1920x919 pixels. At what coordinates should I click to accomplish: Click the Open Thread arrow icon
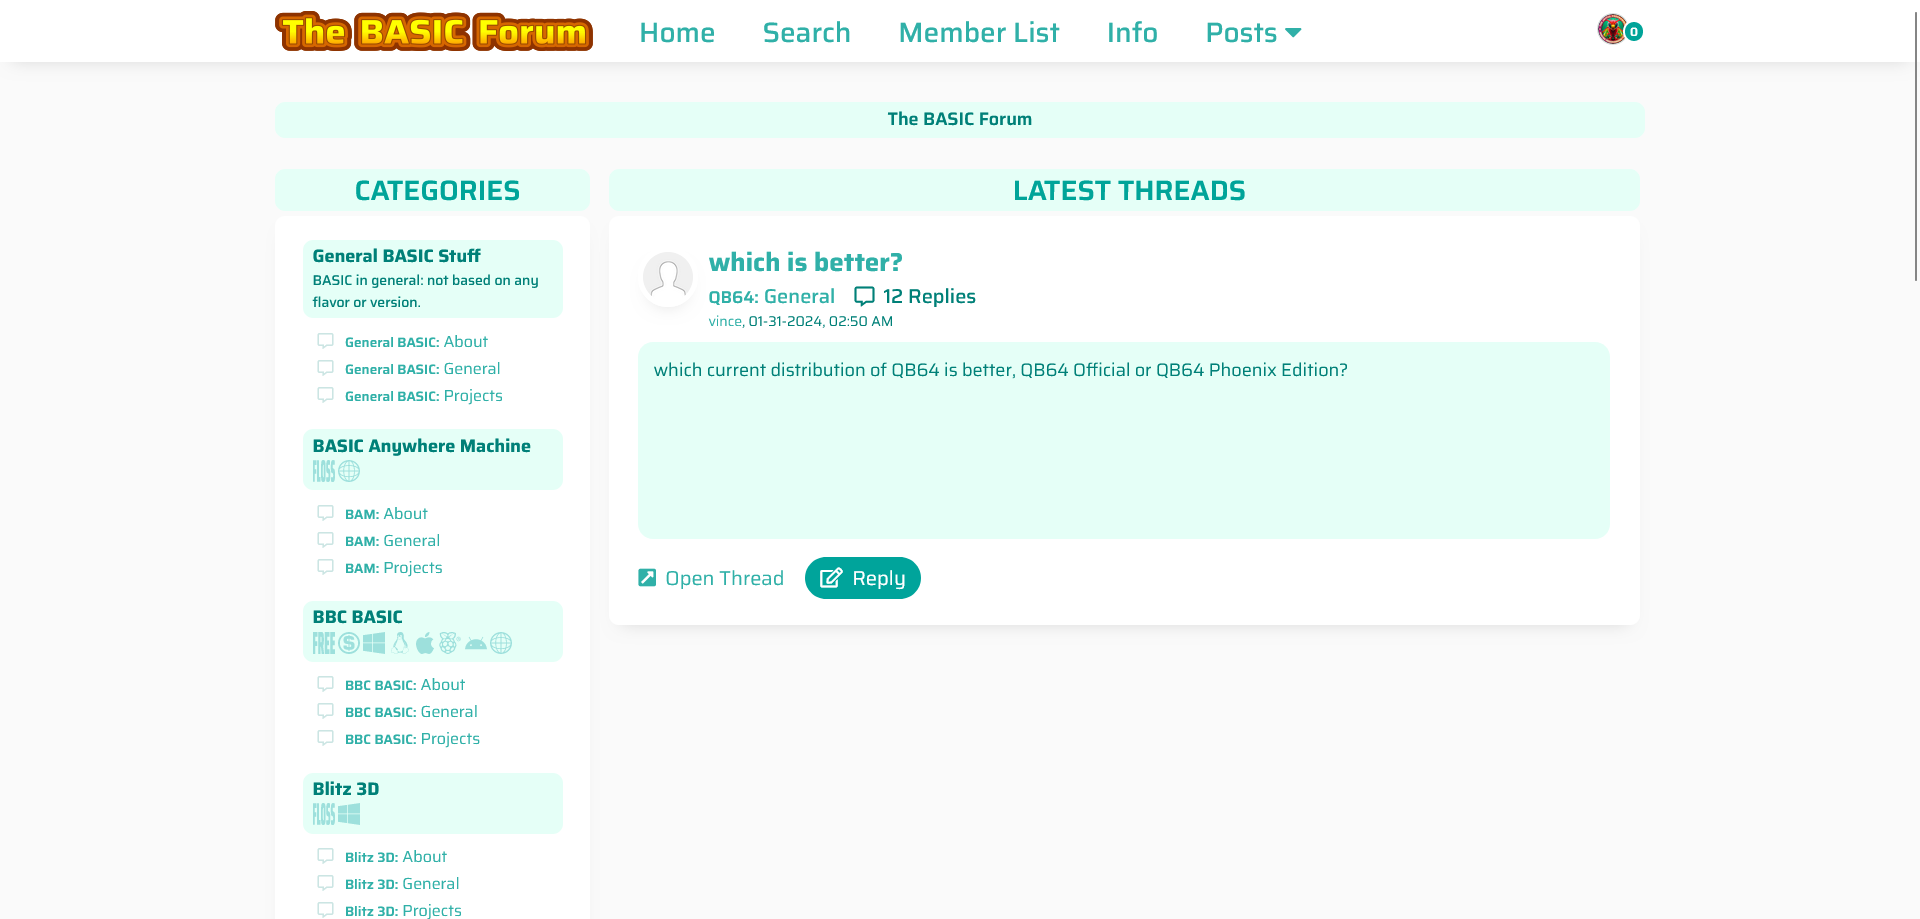click(x=647, y=577)
